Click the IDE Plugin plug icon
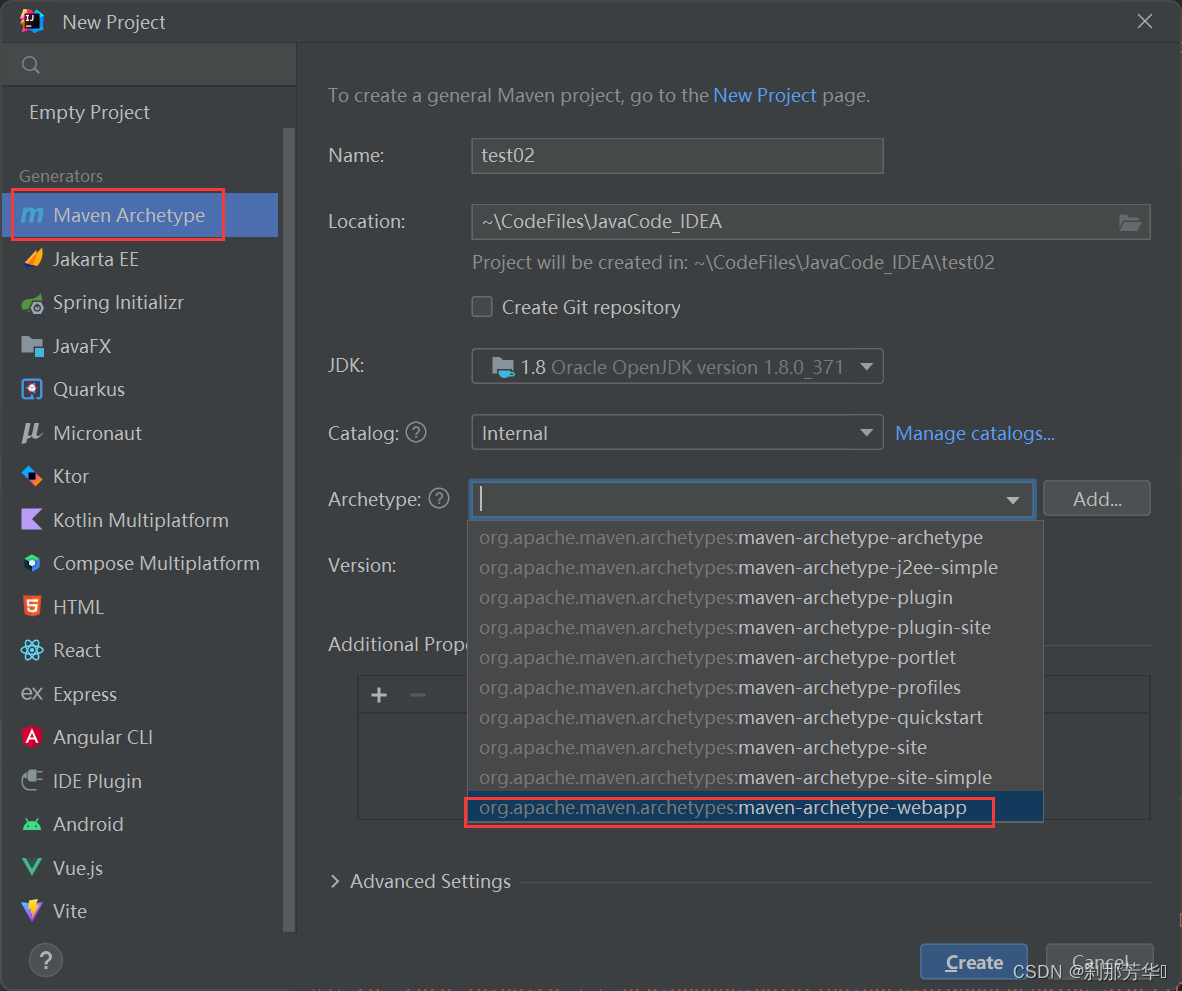This screenshot has height=991, width=1182. pos(32,781)
